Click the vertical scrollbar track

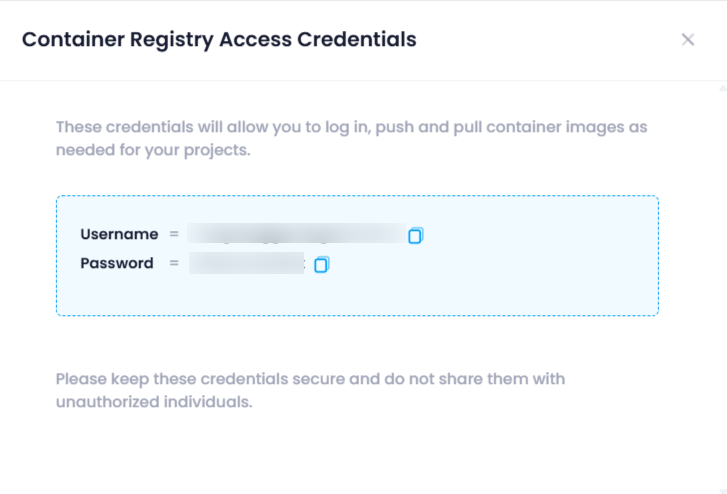[722, 288]
